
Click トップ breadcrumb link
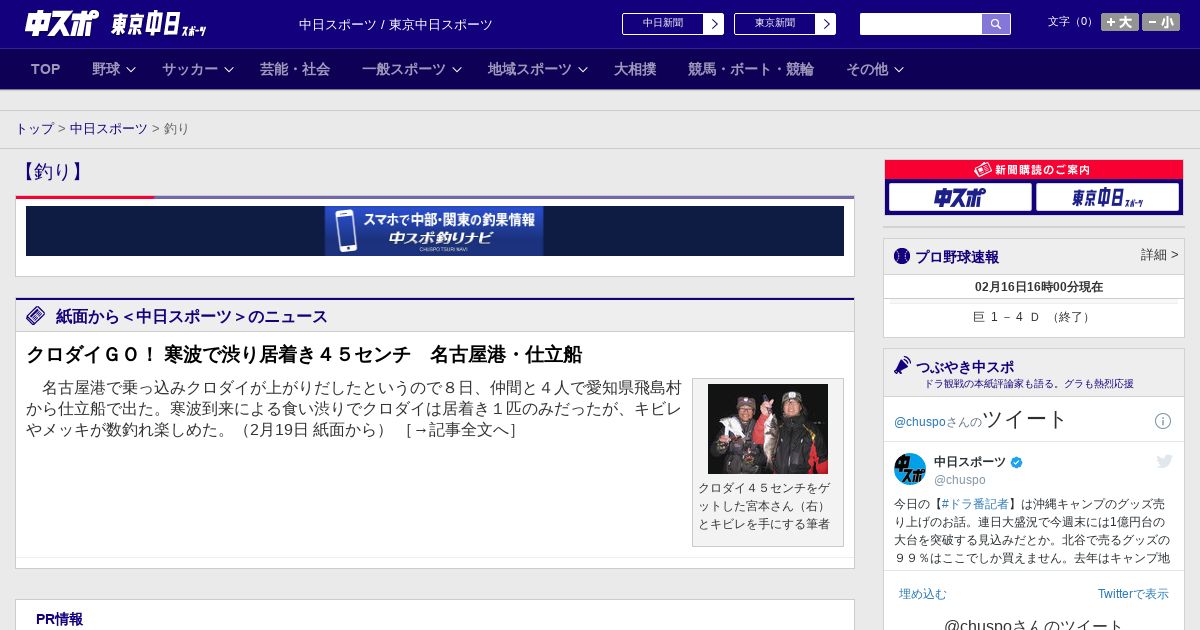34,129
